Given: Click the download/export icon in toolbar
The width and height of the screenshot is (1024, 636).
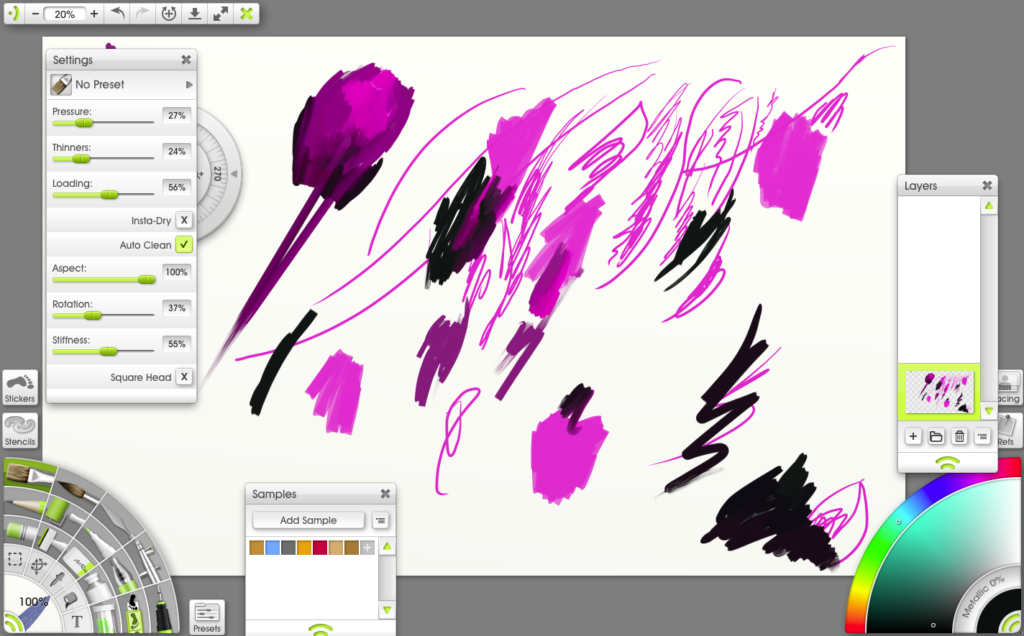Looking at the screenshot, I should (195, 13).
